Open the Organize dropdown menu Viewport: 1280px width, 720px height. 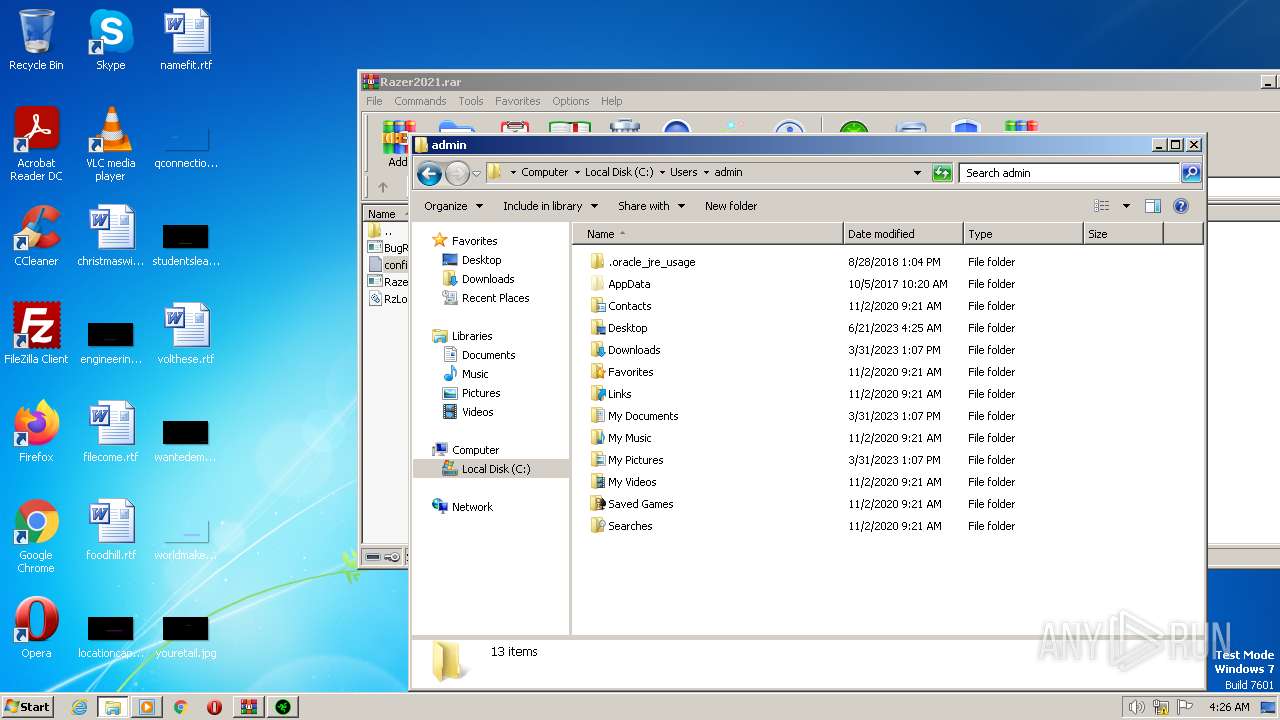pyautogui.click(x=453, y=206)
